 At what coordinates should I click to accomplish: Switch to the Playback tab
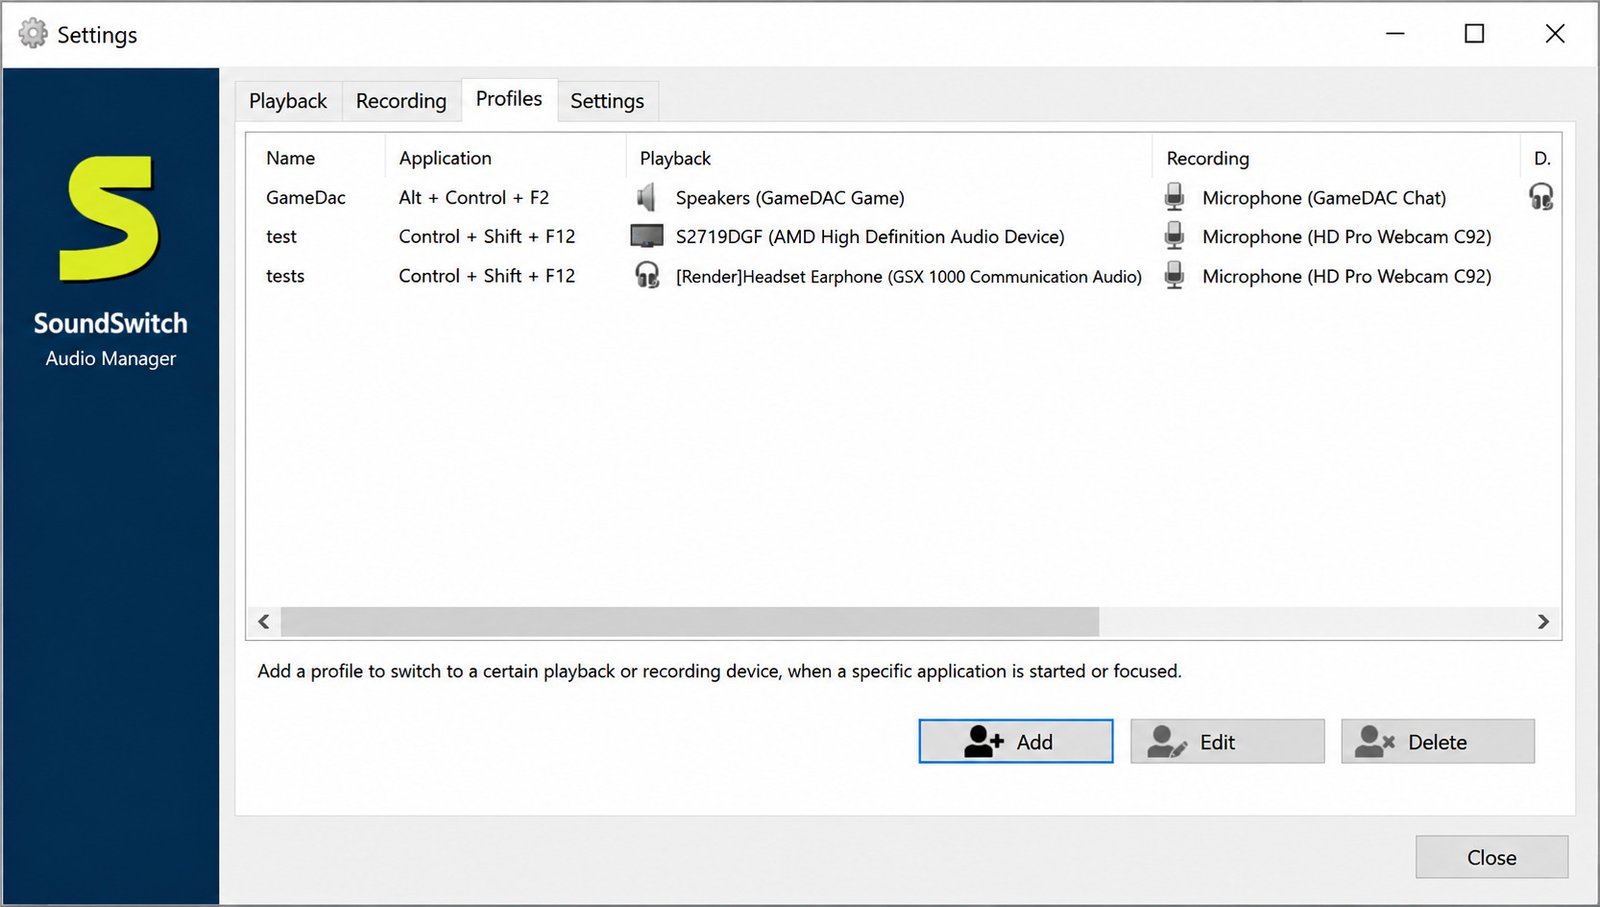coord(288,101)
